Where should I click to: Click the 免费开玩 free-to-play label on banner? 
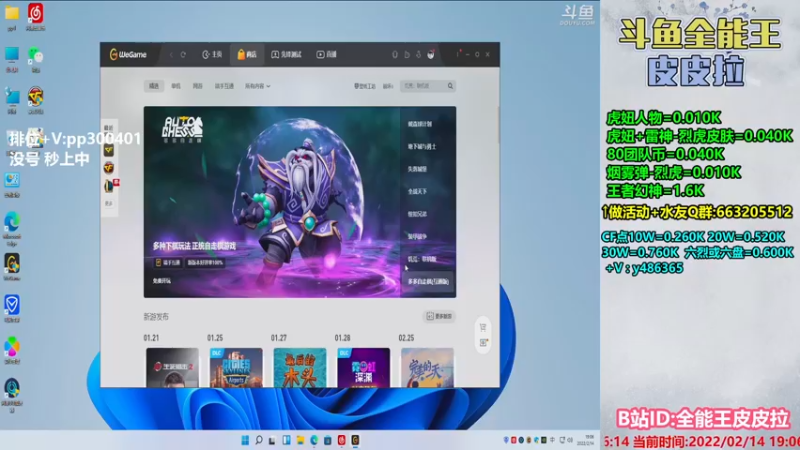(x=162, y=281)
